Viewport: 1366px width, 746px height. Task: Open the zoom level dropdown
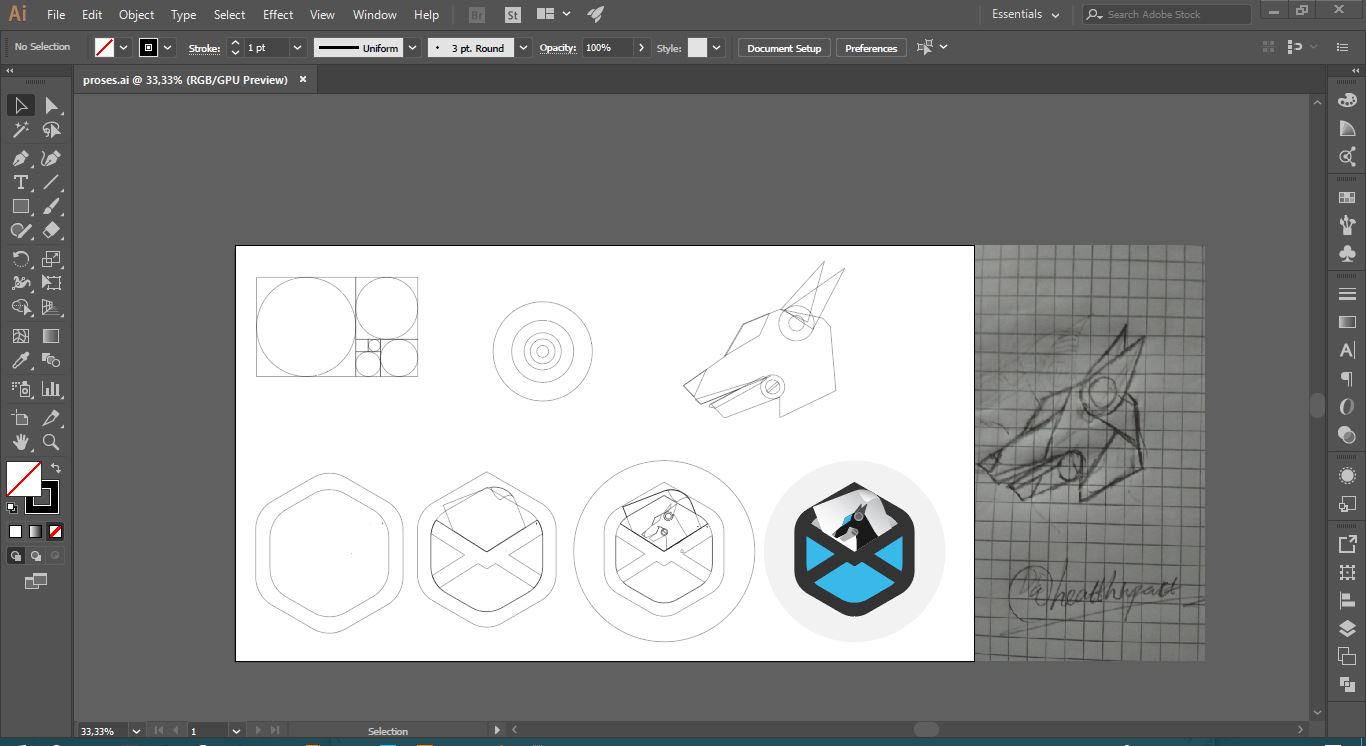[x=136, y=731]
